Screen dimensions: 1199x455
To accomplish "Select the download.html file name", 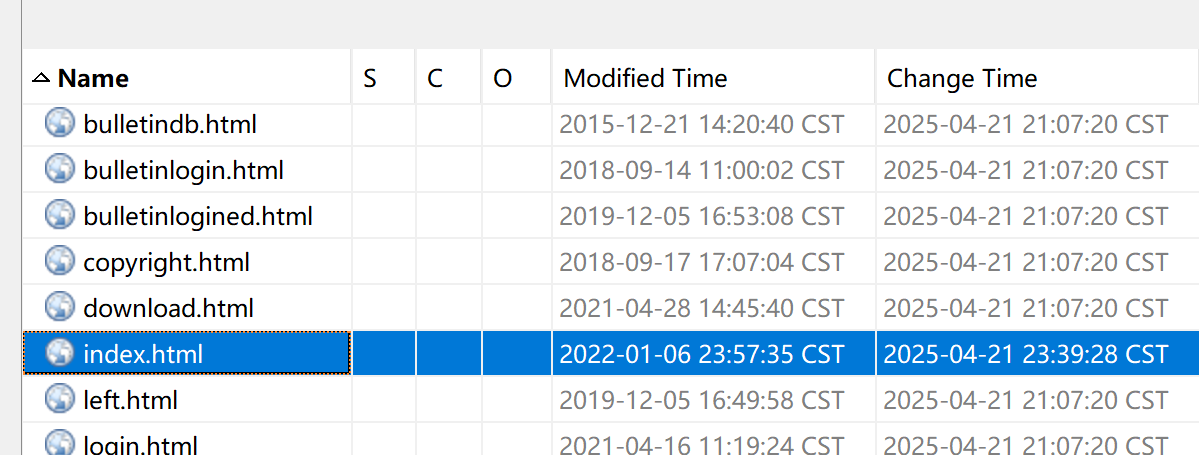I will click(168, 308).
